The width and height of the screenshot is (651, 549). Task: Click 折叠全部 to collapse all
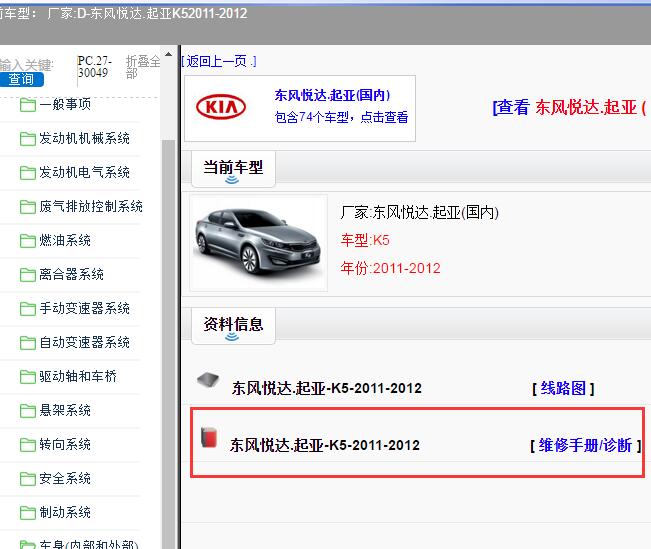click(x=143, y=67)
